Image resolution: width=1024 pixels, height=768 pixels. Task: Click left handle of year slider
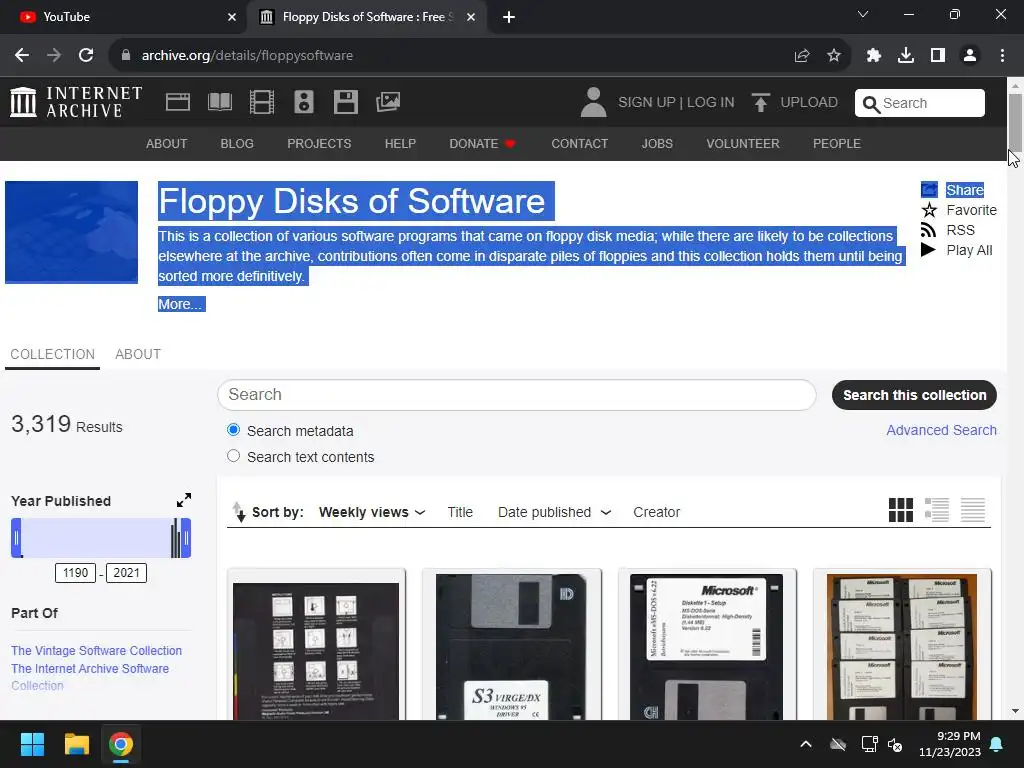[16, 538]
